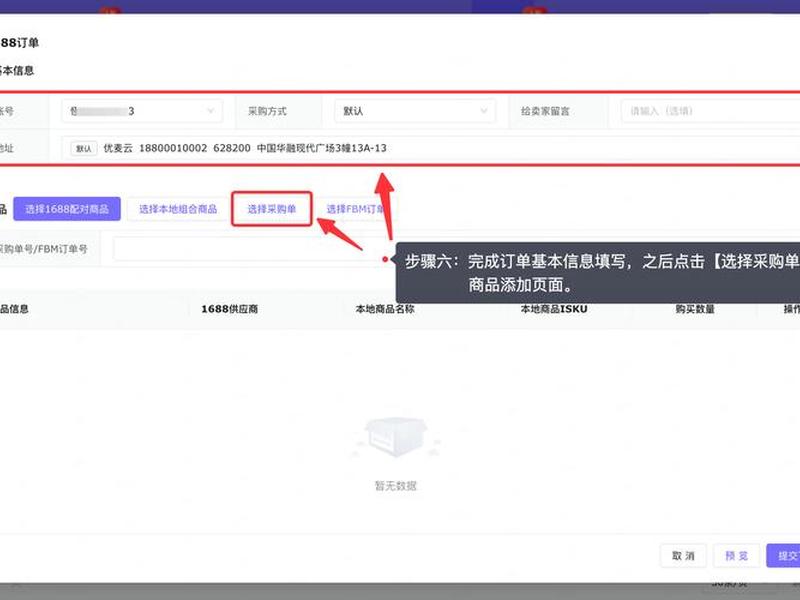Click the address text 中国华融现代广场3幢13A-13
The height and width of the screenshot is (600, 800).
point(321,148)
